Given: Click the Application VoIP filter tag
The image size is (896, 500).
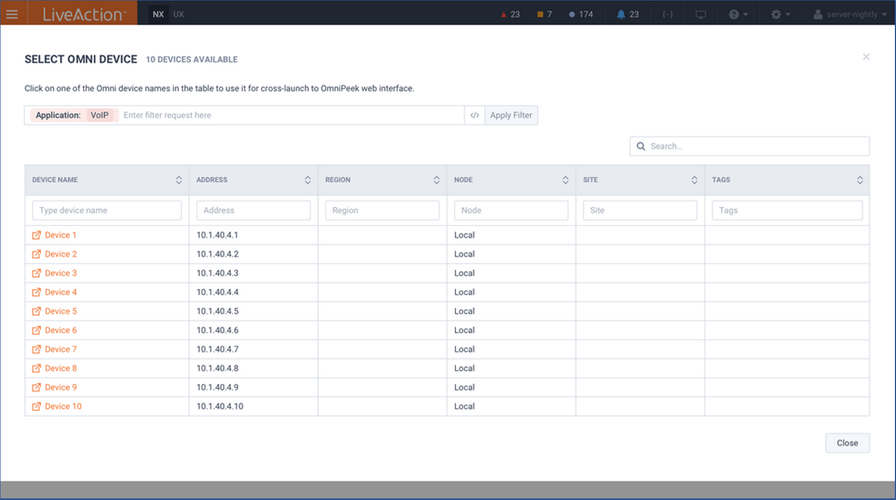Looking at the screenshot, I should [x=74, y=115].
